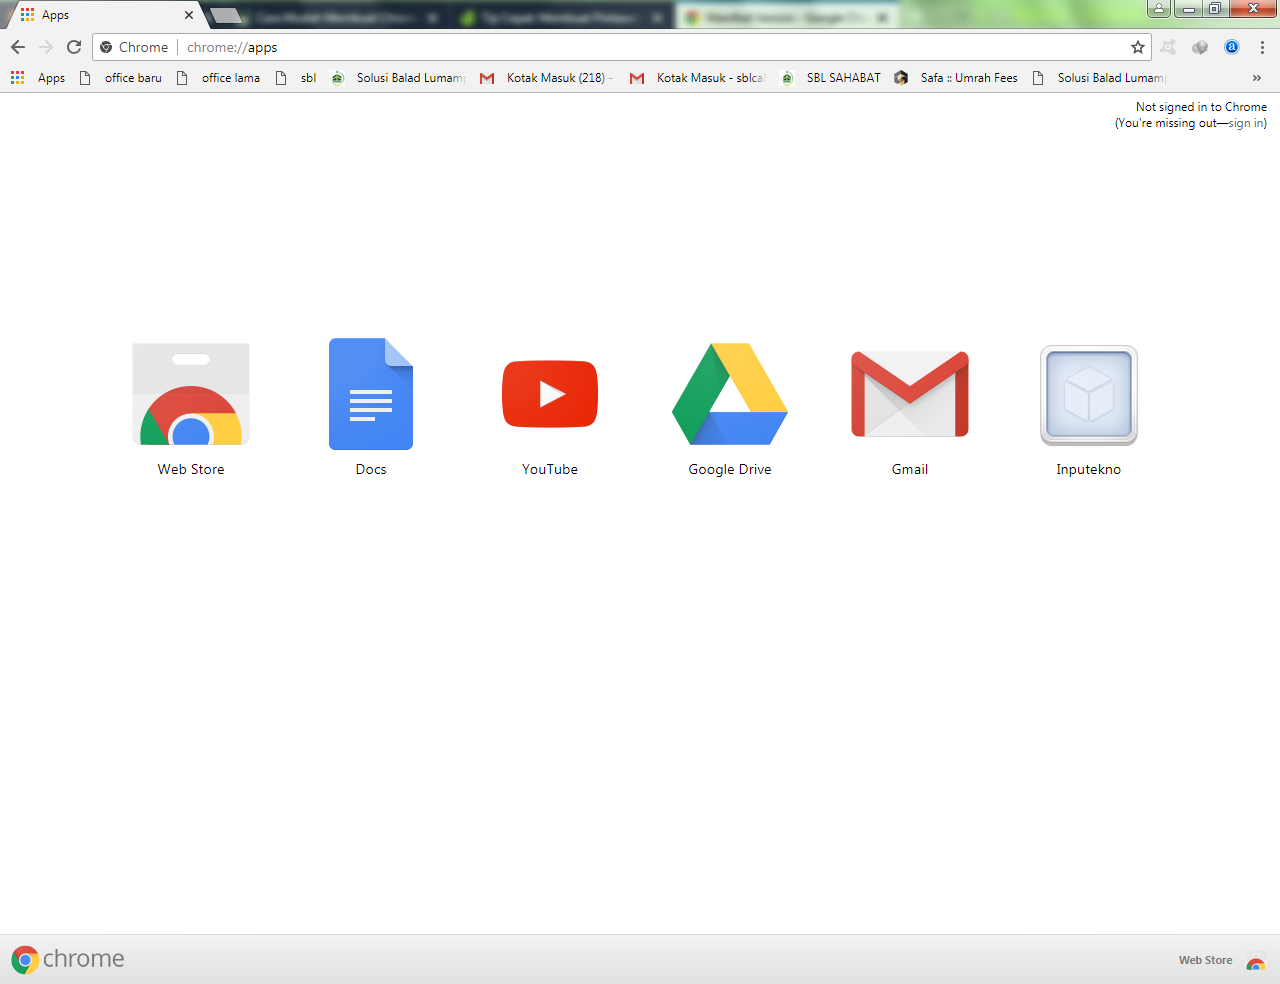This screenshot has height=984, width=1280.
Task: Click 'Not signed in to Chrome' text
Action: tap(1201, 107)
